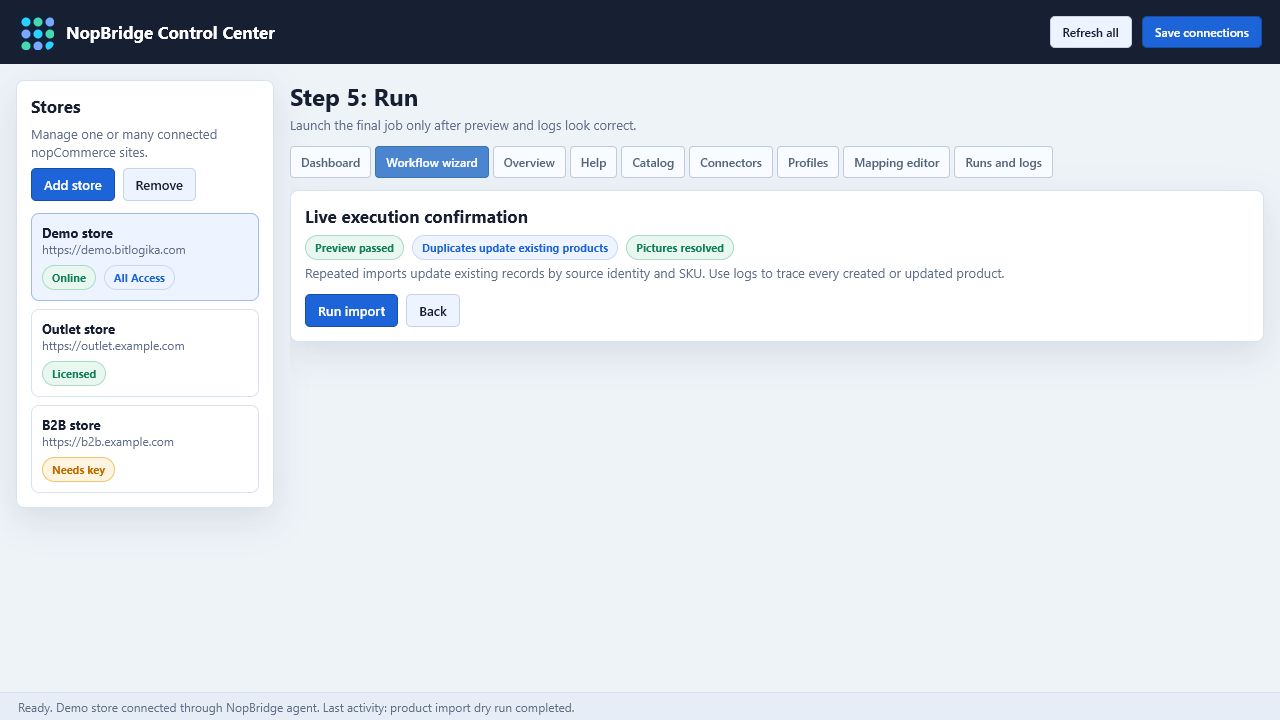The width and height of the screenshot is (1280, 720).
Task: Open the Overview tab
Action: (x=529, y=162)
